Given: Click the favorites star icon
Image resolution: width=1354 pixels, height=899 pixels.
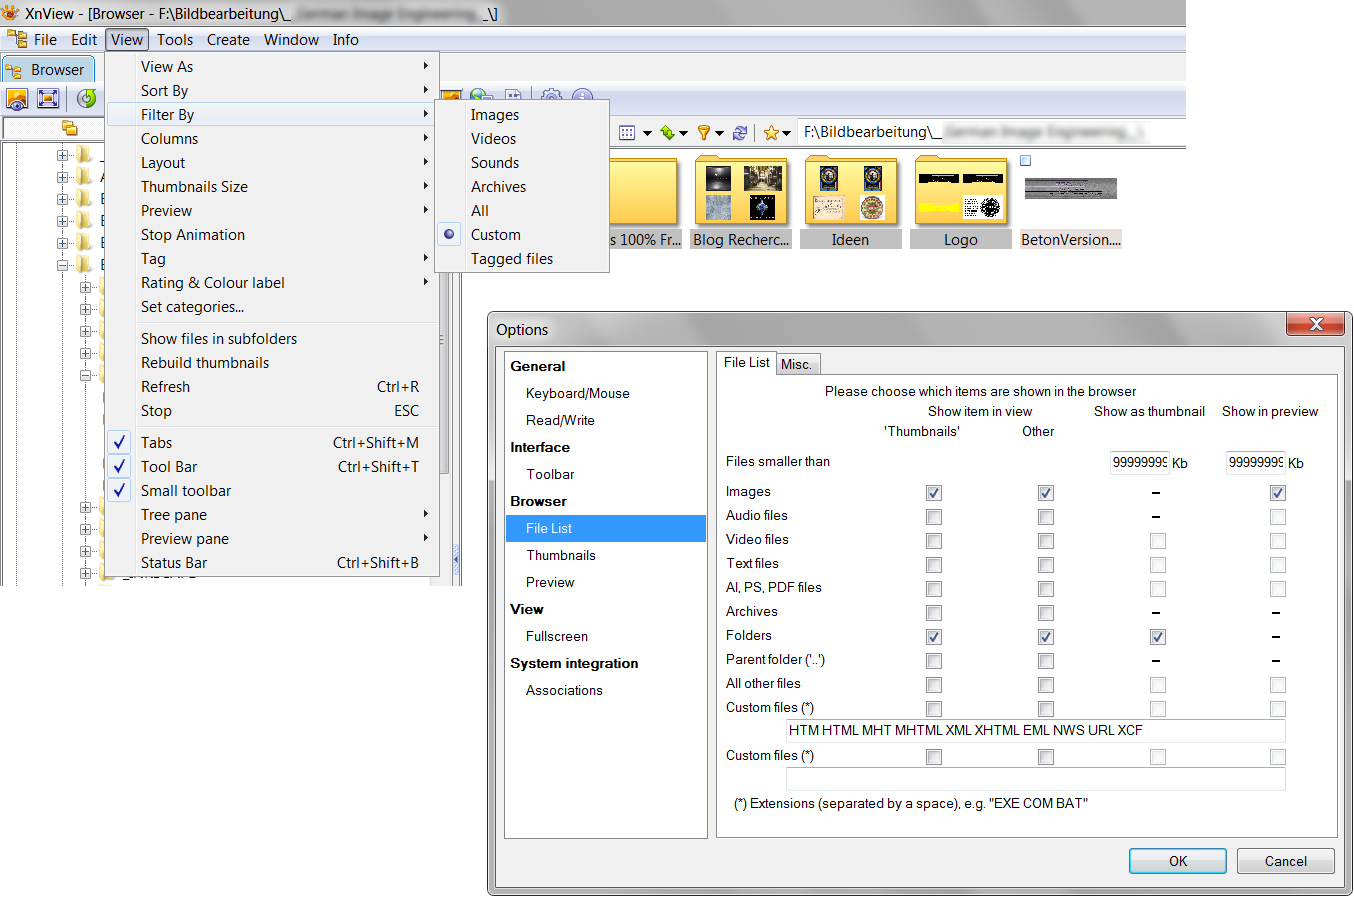Looking at the screenshot, I should (771, 132).
